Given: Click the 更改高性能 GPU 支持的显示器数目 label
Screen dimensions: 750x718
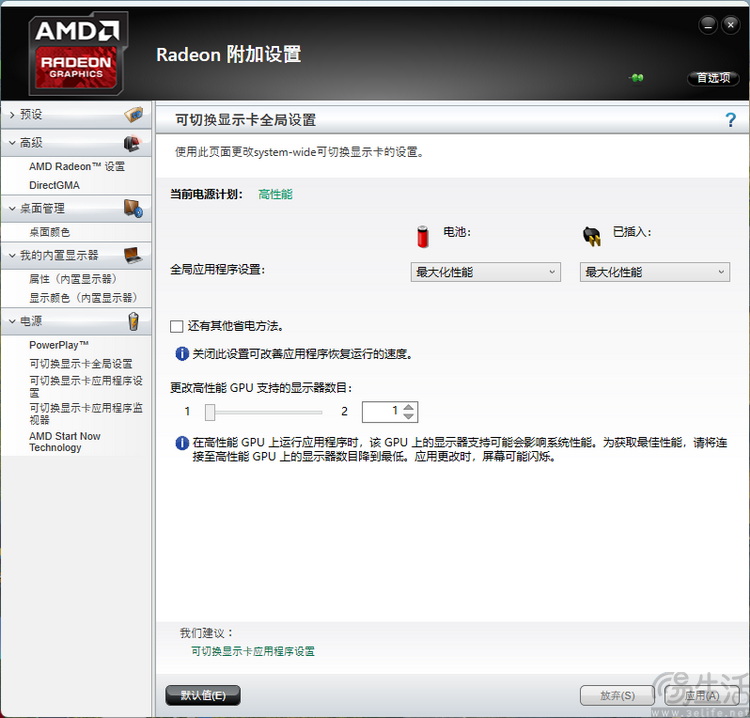Looking at the screenshot, I should [261, 387].
